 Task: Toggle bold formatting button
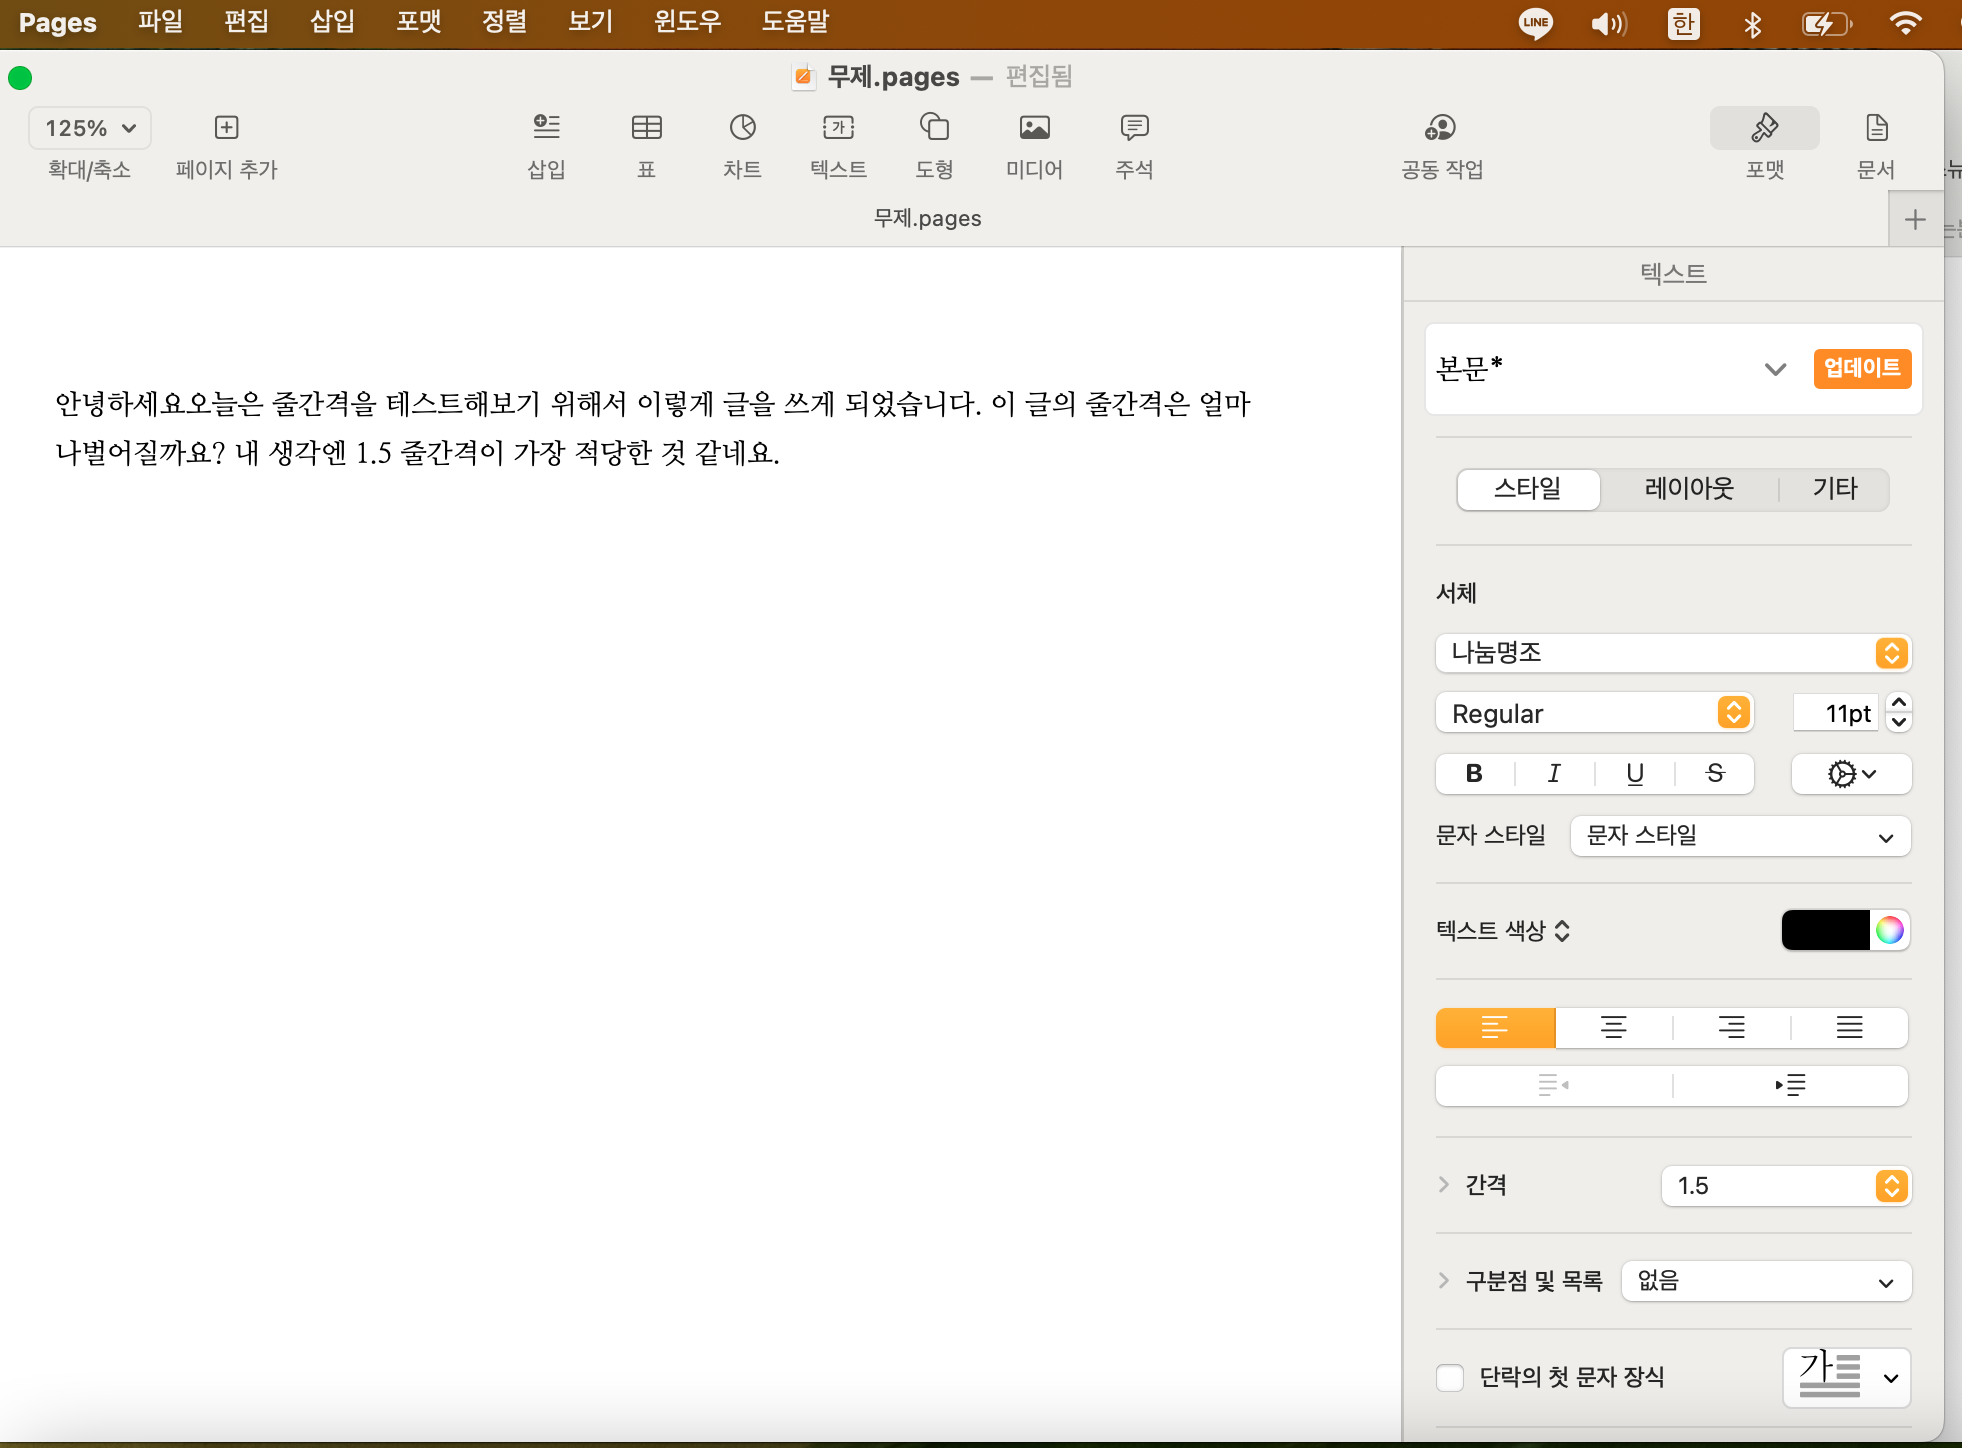[x=1474, y=773]
